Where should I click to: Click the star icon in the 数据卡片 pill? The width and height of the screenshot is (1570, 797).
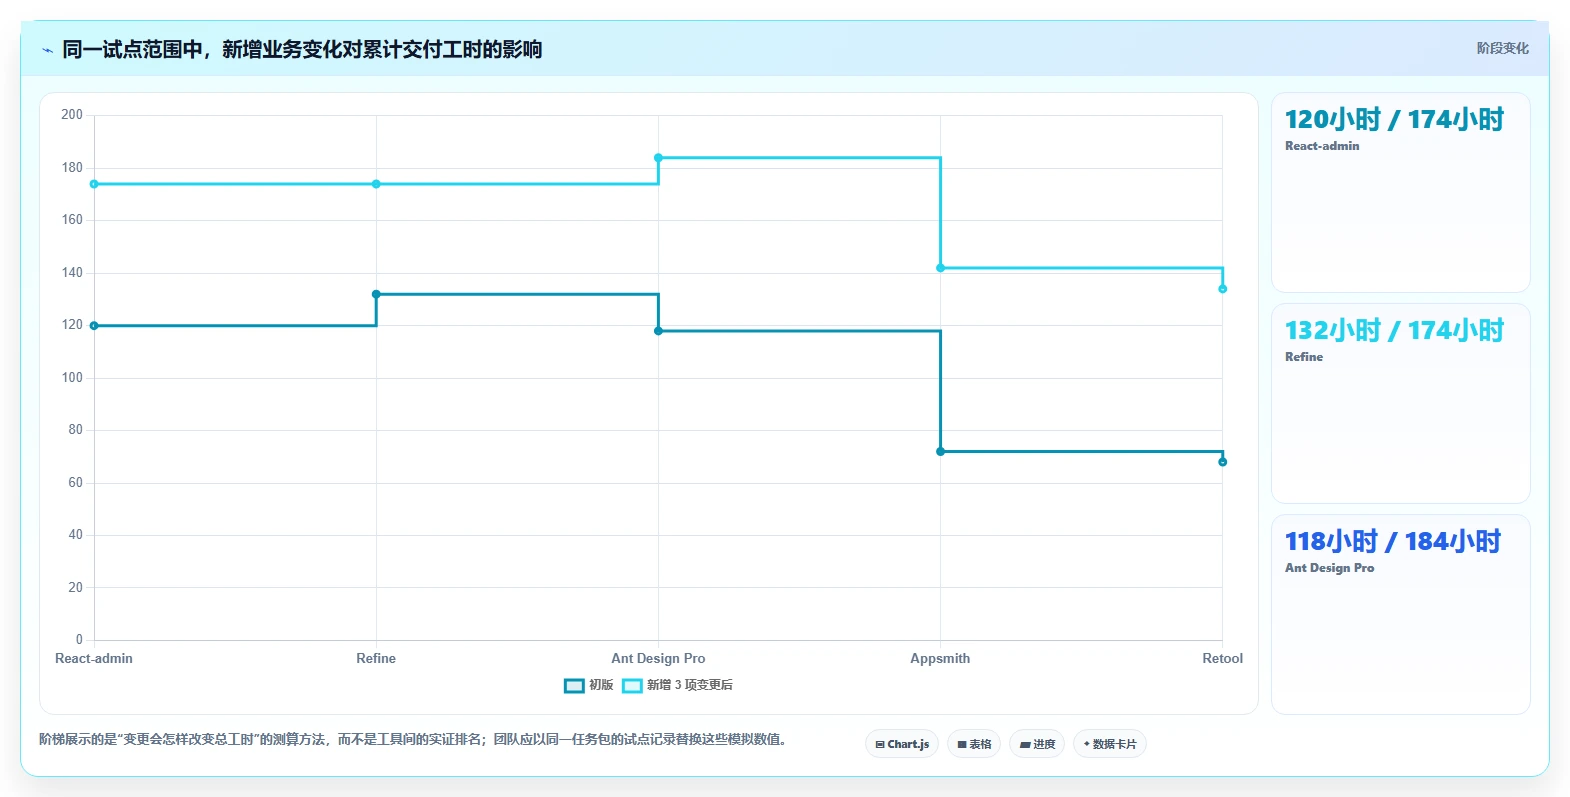(1087, 744)
